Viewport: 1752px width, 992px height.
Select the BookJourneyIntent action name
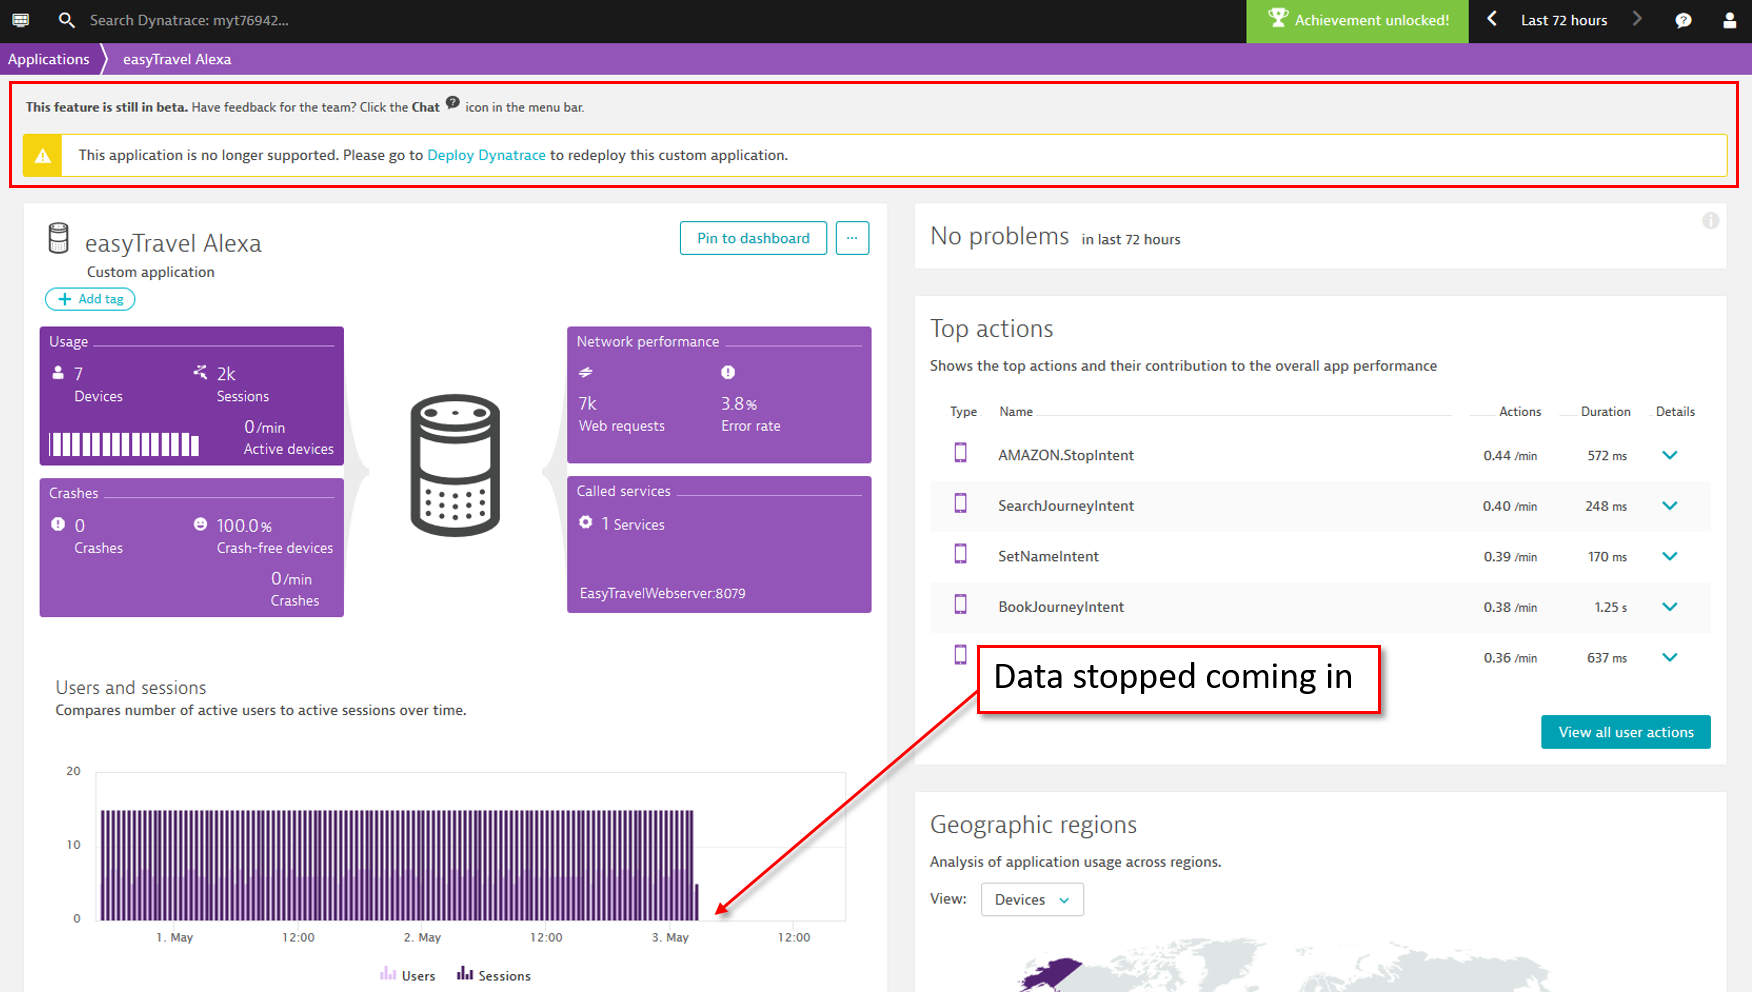(1061, 607)
